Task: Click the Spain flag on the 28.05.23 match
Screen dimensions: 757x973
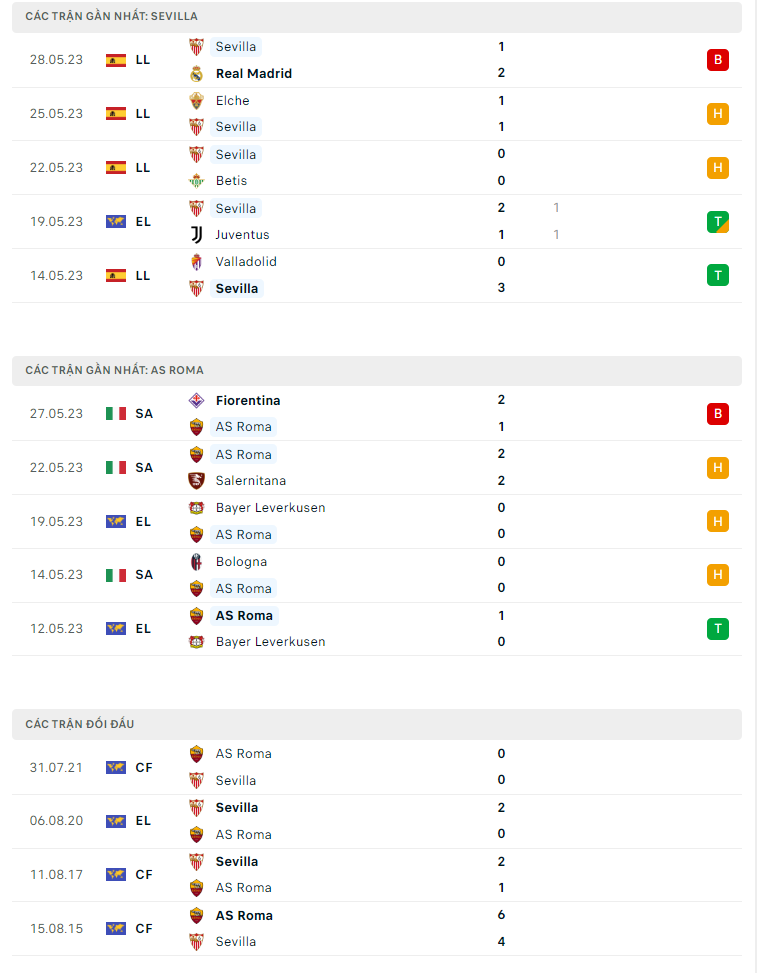Action: (116, 60)
